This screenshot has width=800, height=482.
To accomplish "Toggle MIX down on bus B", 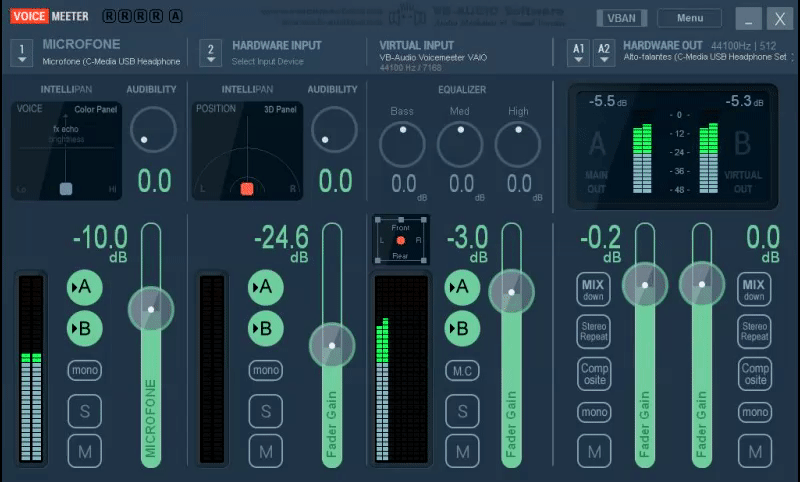I will [x=754, y=290].
